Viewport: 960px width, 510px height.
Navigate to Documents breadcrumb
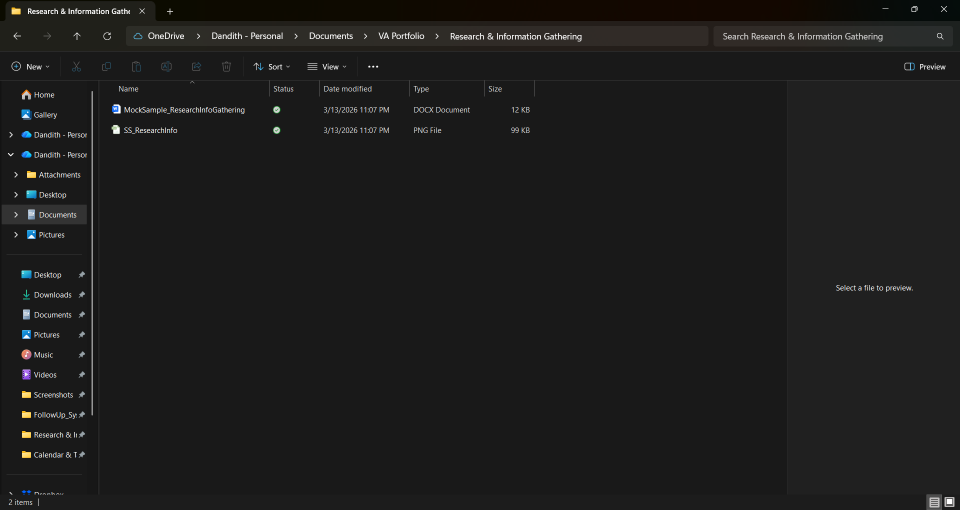click(331, 36)
